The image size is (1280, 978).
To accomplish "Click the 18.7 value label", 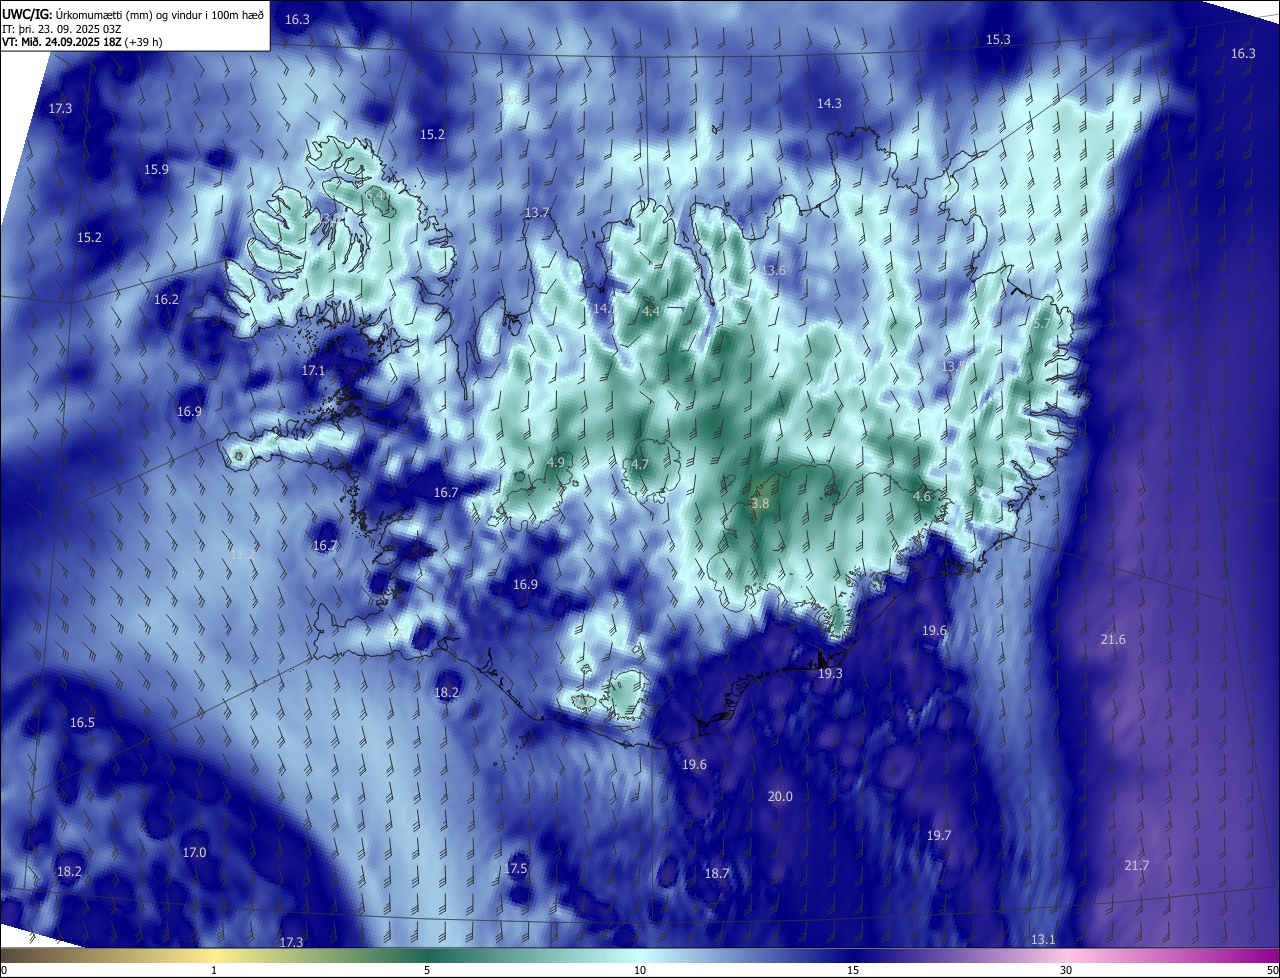I will point(717,873).
